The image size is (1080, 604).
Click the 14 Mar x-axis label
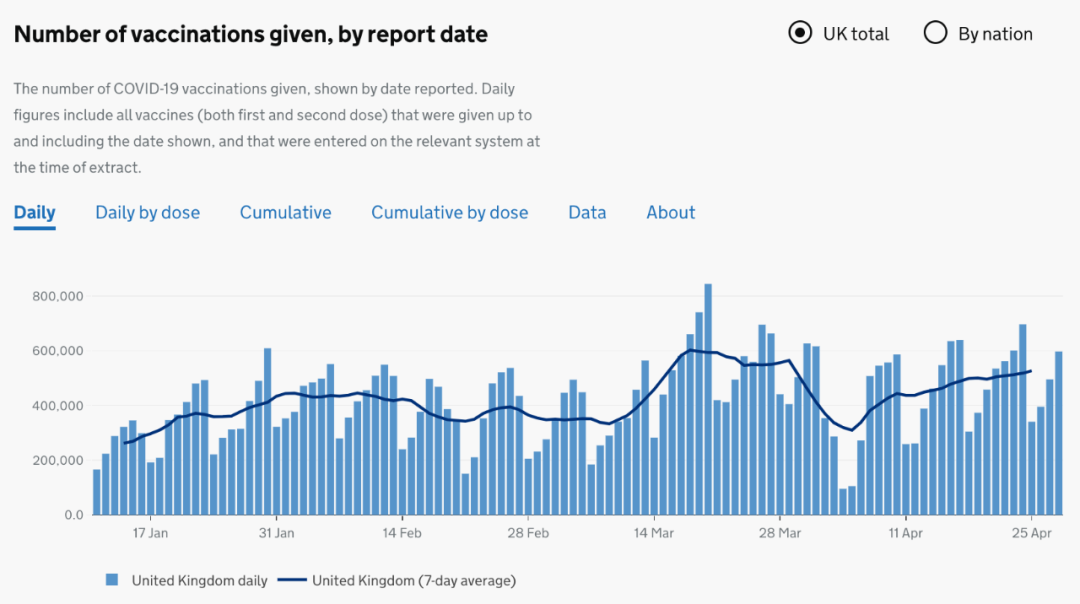(654, 533)
